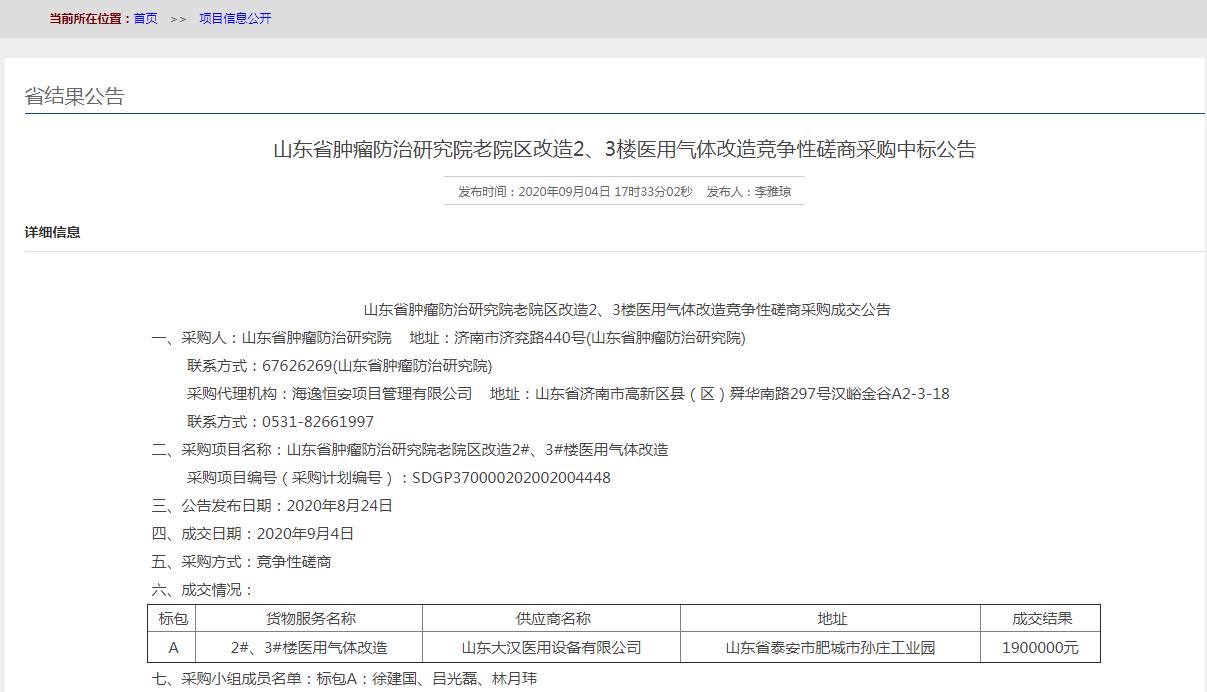Select the 成交结果 table header

[x=1041, y=619]
